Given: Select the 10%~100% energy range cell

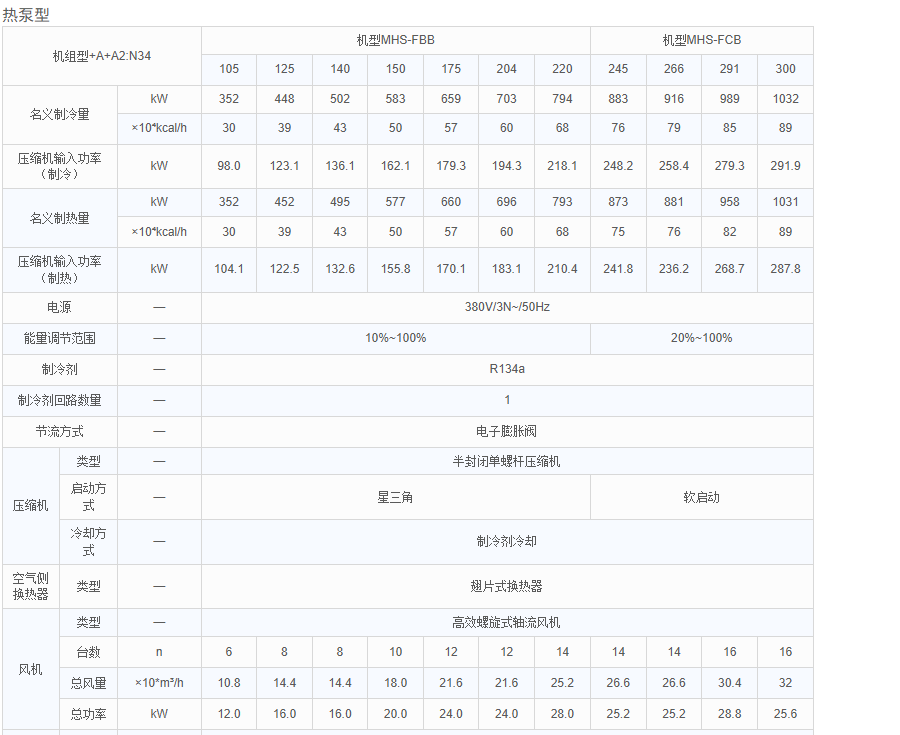Looking at the screenshot, I should (396, 338).
